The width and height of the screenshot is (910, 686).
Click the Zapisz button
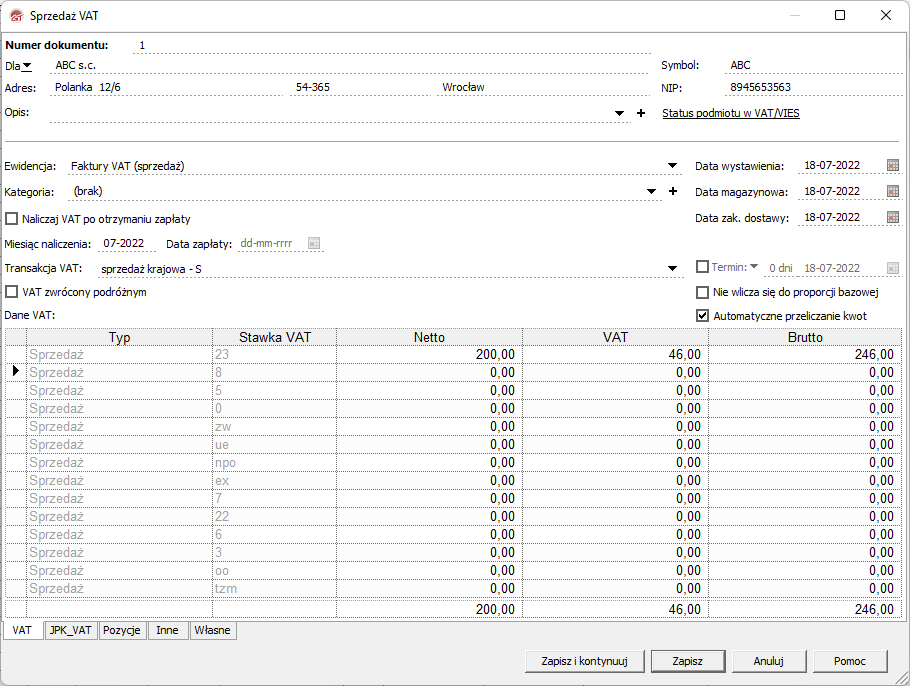[688, 661]
